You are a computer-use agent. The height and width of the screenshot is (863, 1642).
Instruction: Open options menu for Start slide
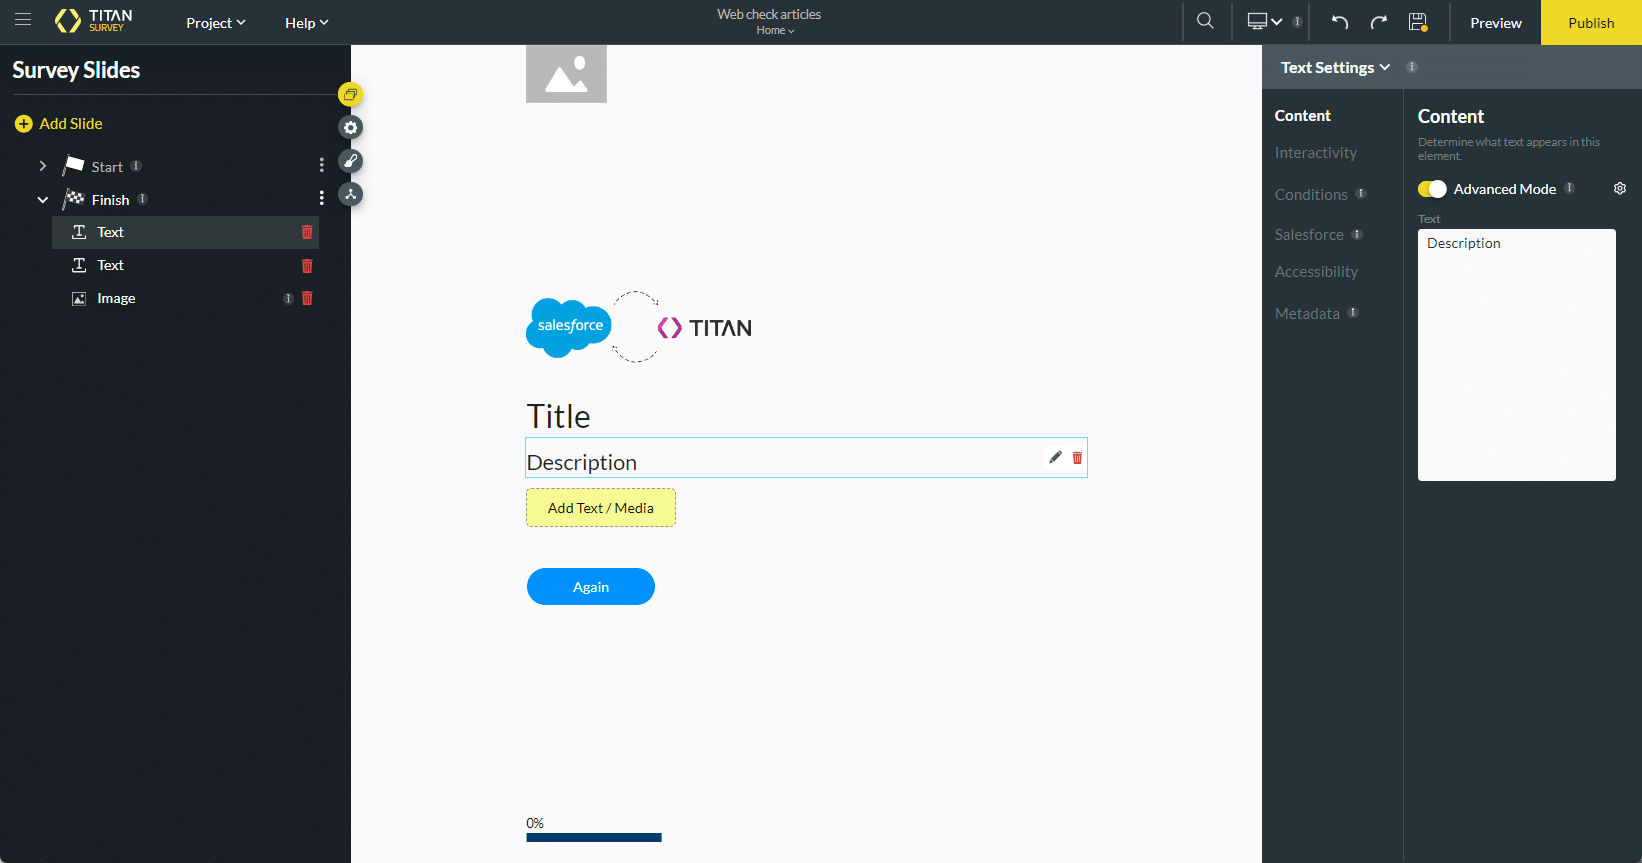pos(321,165)
